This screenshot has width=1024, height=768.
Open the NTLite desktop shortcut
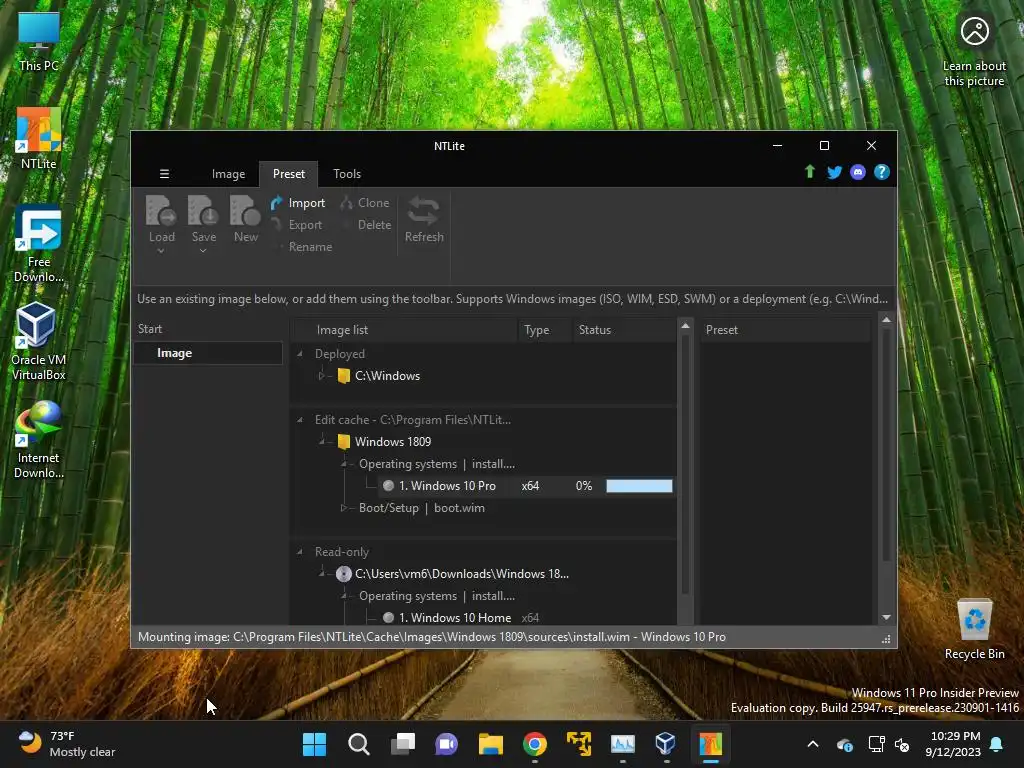39,138
